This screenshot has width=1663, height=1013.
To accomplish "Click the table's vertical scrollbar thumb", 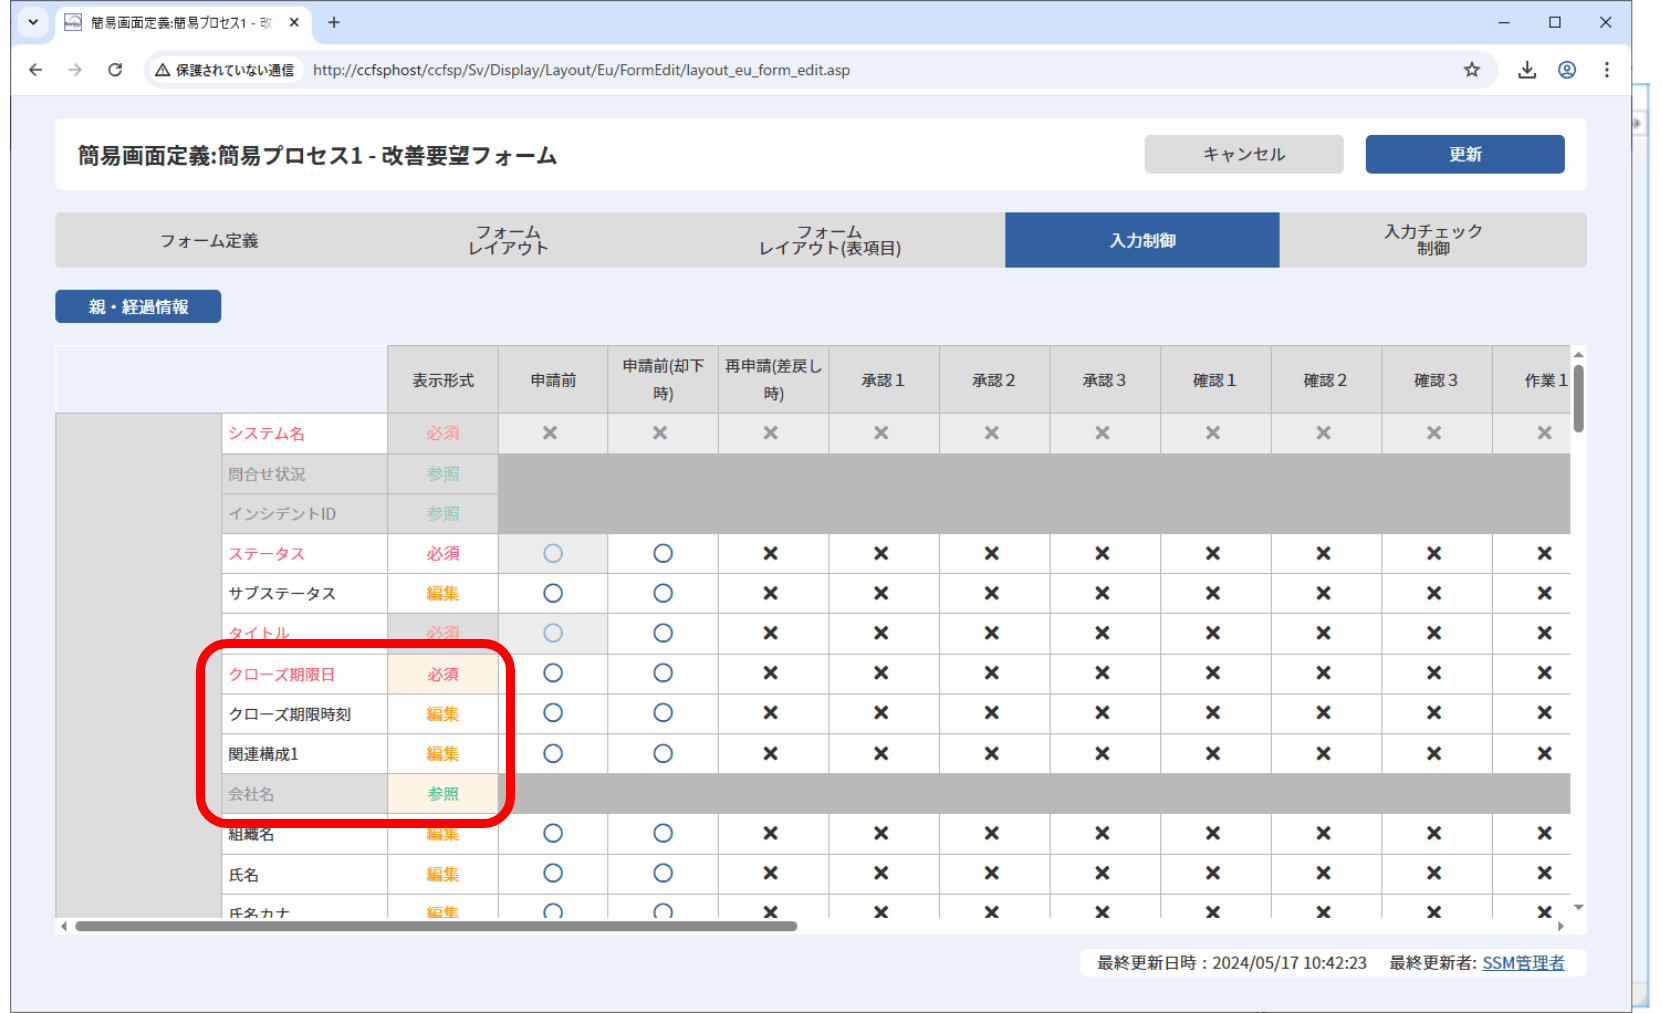I will pos(1578,398).
